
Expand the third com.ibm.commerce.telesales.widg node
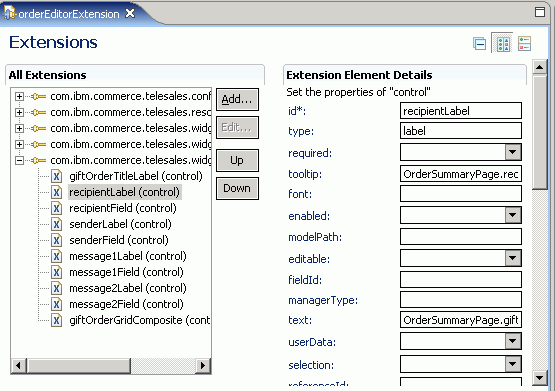[x=19, y=128]
